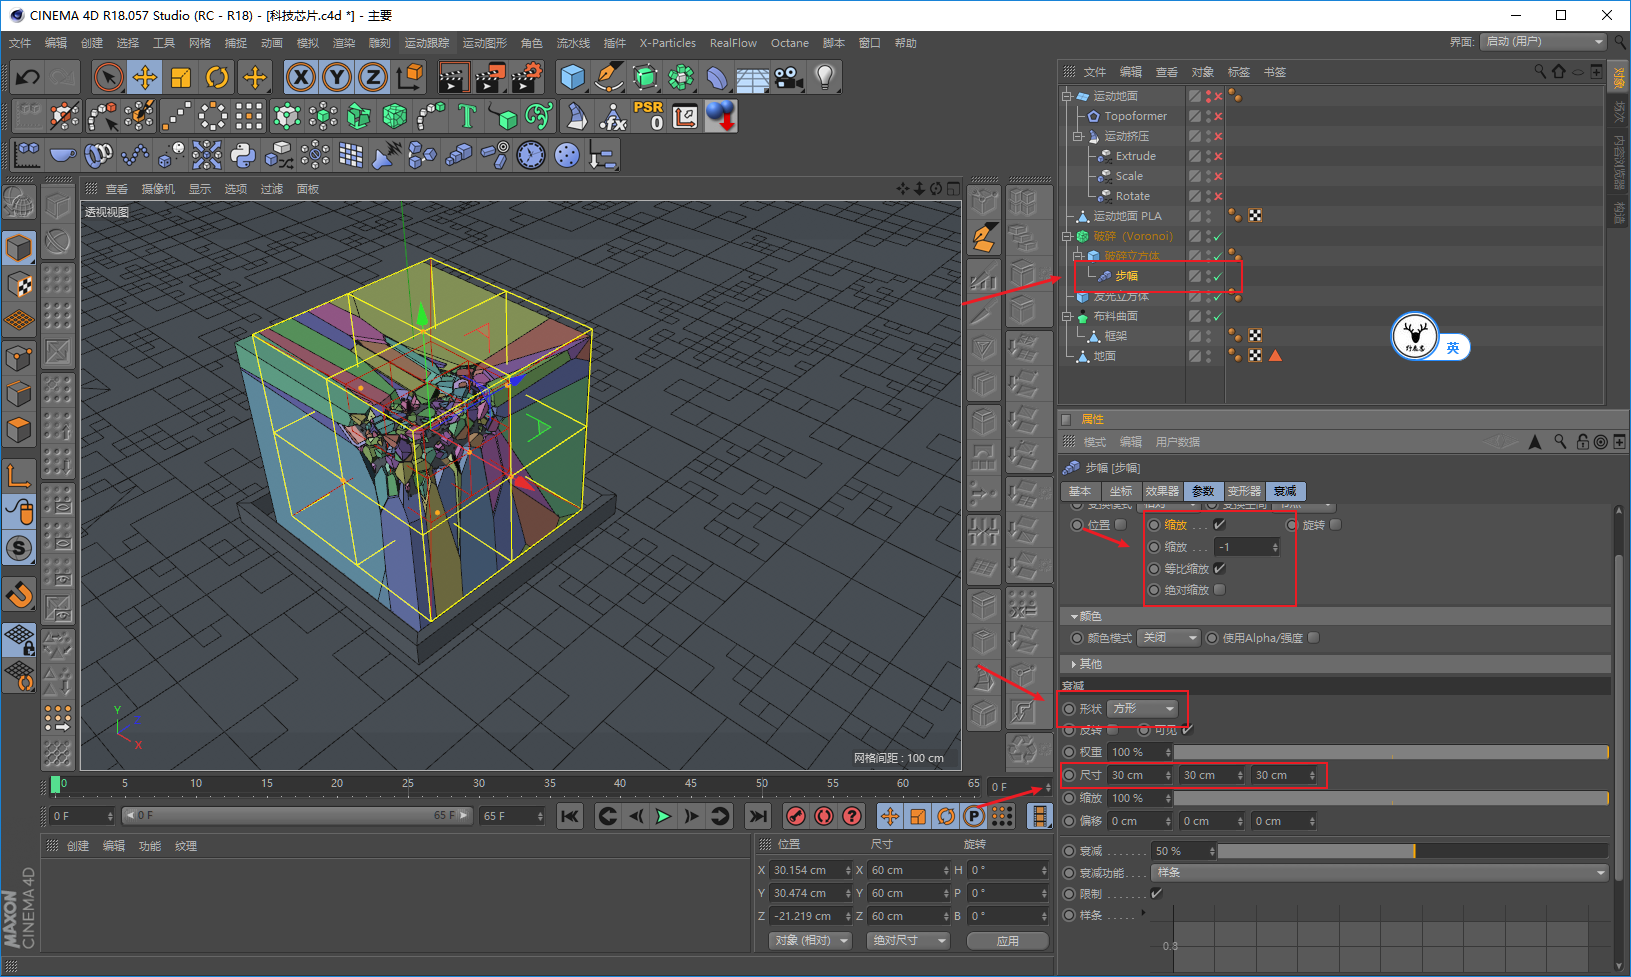Toggle enable mark for Topoformer object

[1218, 116]
